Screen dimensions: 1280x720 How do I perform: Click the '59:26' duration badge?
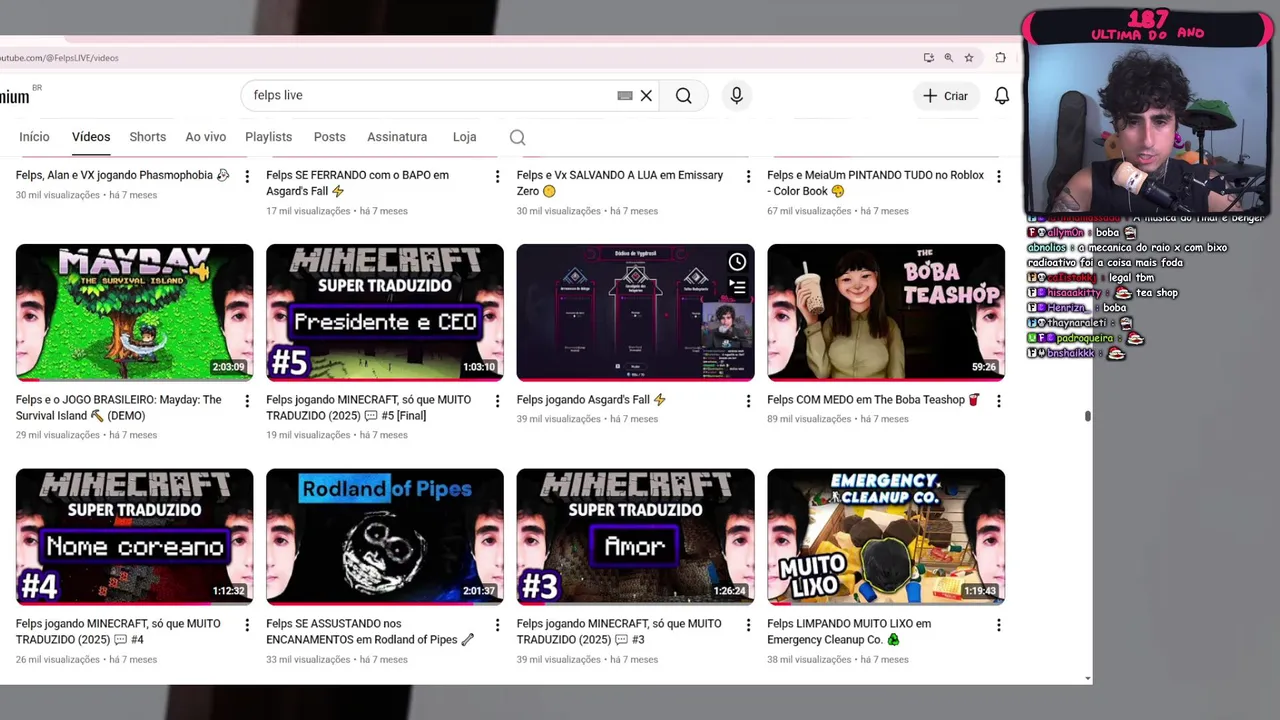point(984,367)
